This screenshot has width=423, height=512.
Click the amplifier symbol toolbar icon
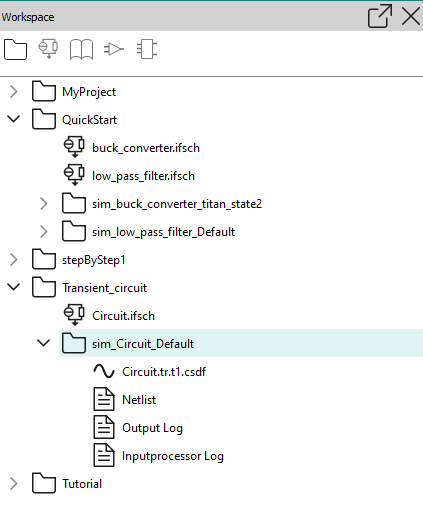click(114, 49)
